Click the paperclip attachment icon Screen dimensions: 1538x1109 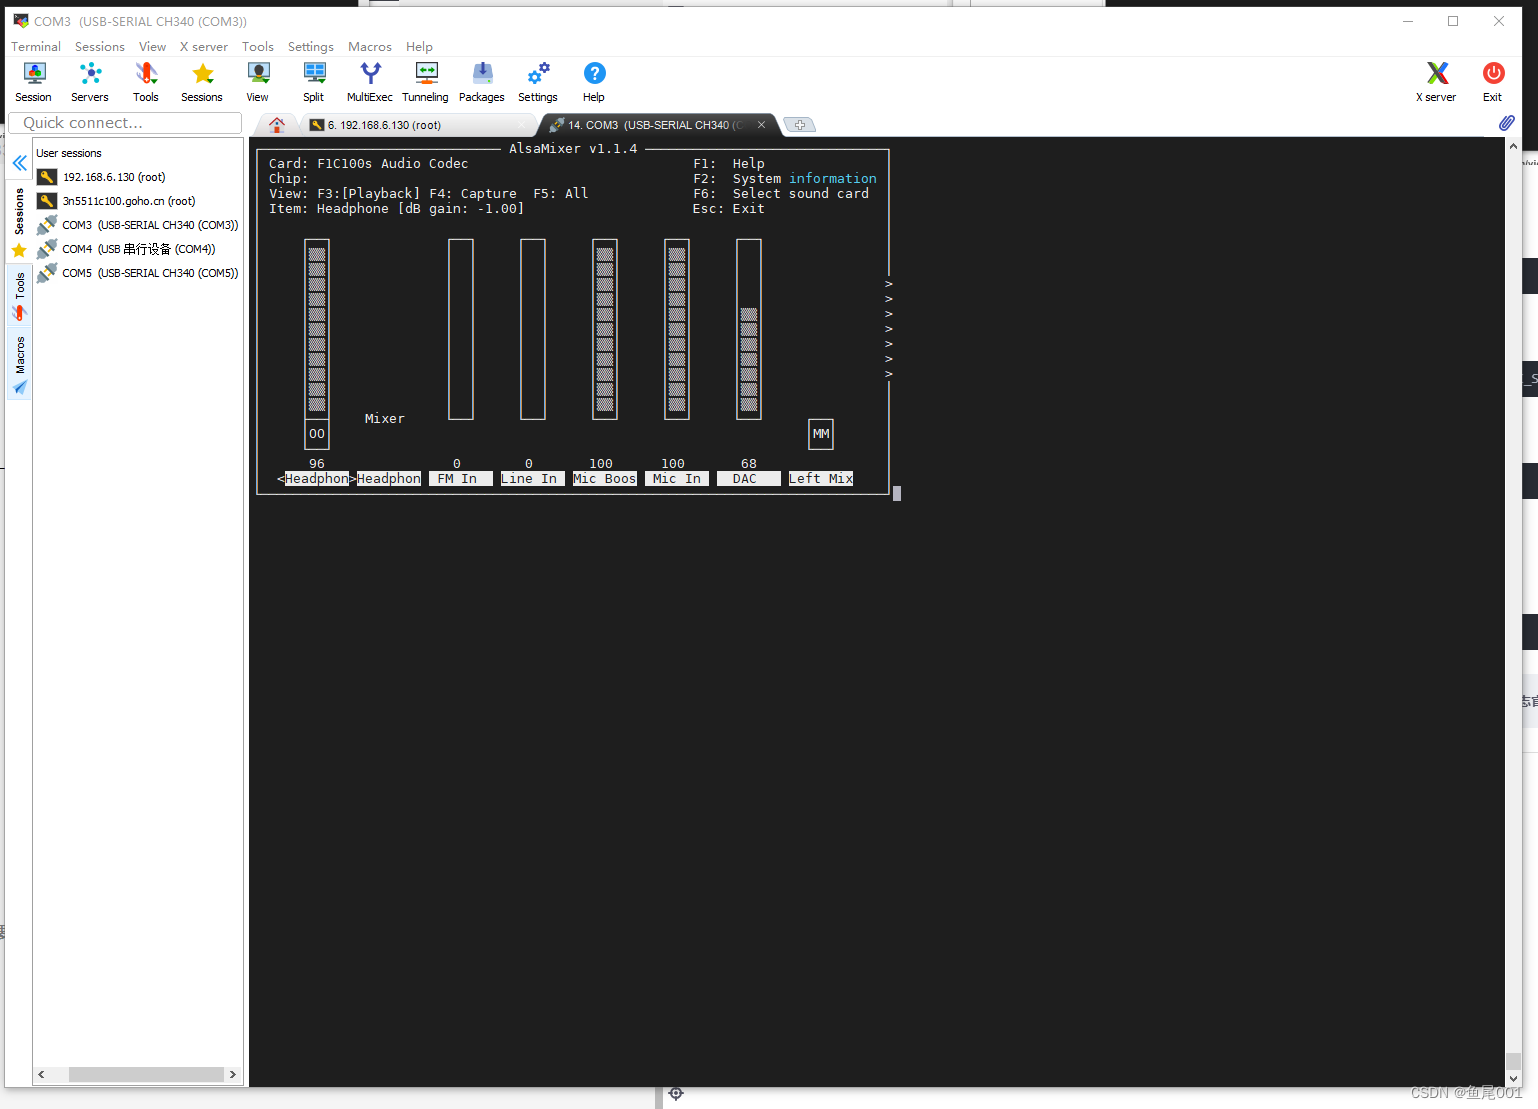[x=1506, y=123]
